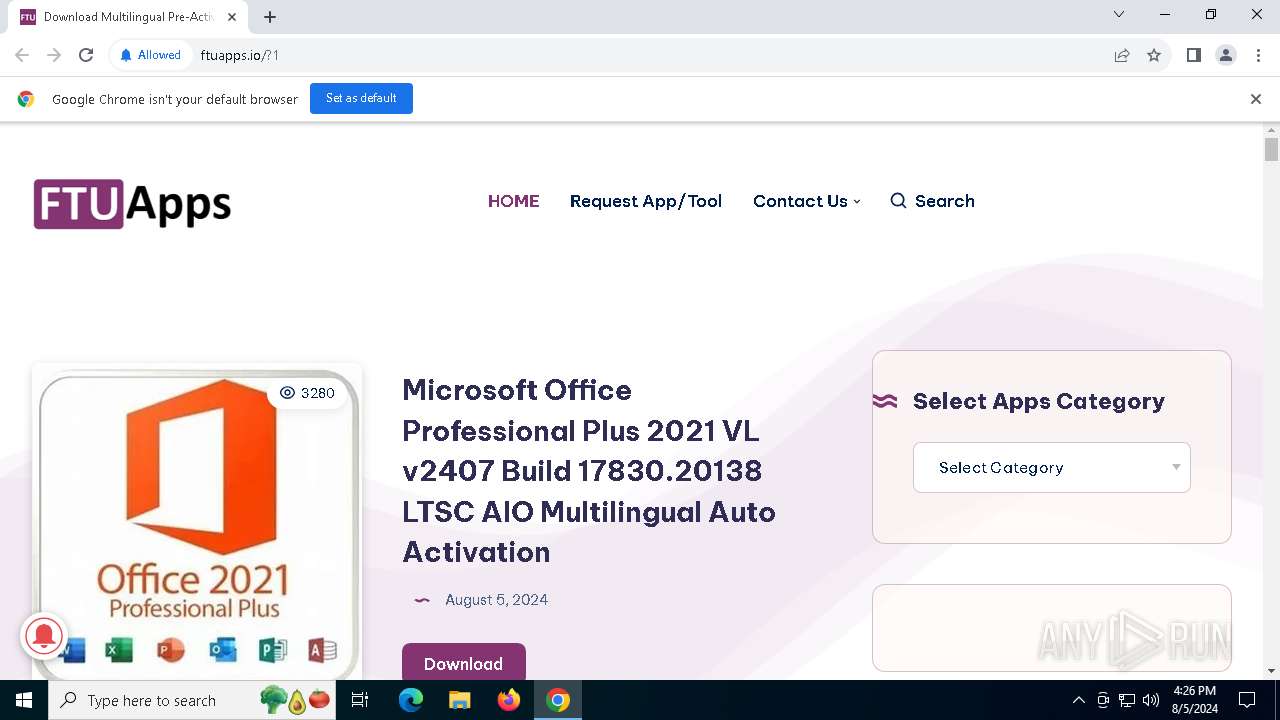Viewport: 1280px width, 720px height.
Task: Reload the page with the refresh icon
Action: coord(86,55)
